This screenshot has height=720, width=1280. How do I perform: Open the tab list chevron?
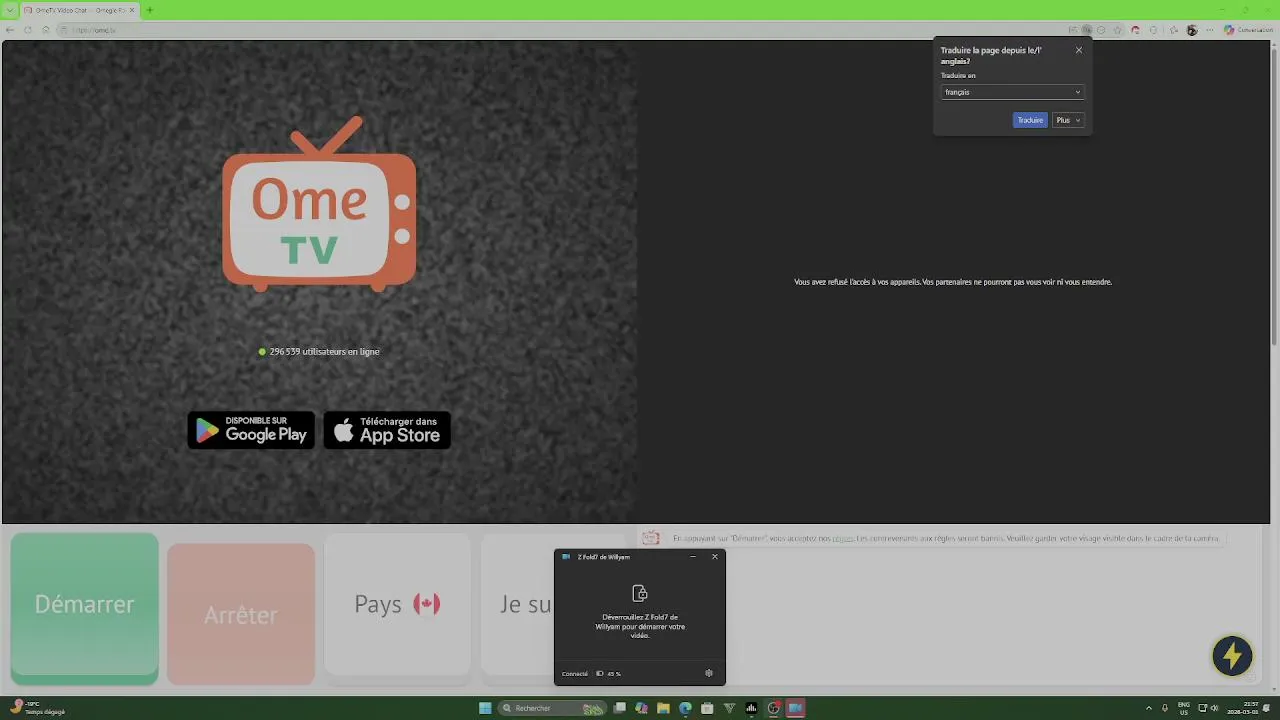[x=9, y=10]
